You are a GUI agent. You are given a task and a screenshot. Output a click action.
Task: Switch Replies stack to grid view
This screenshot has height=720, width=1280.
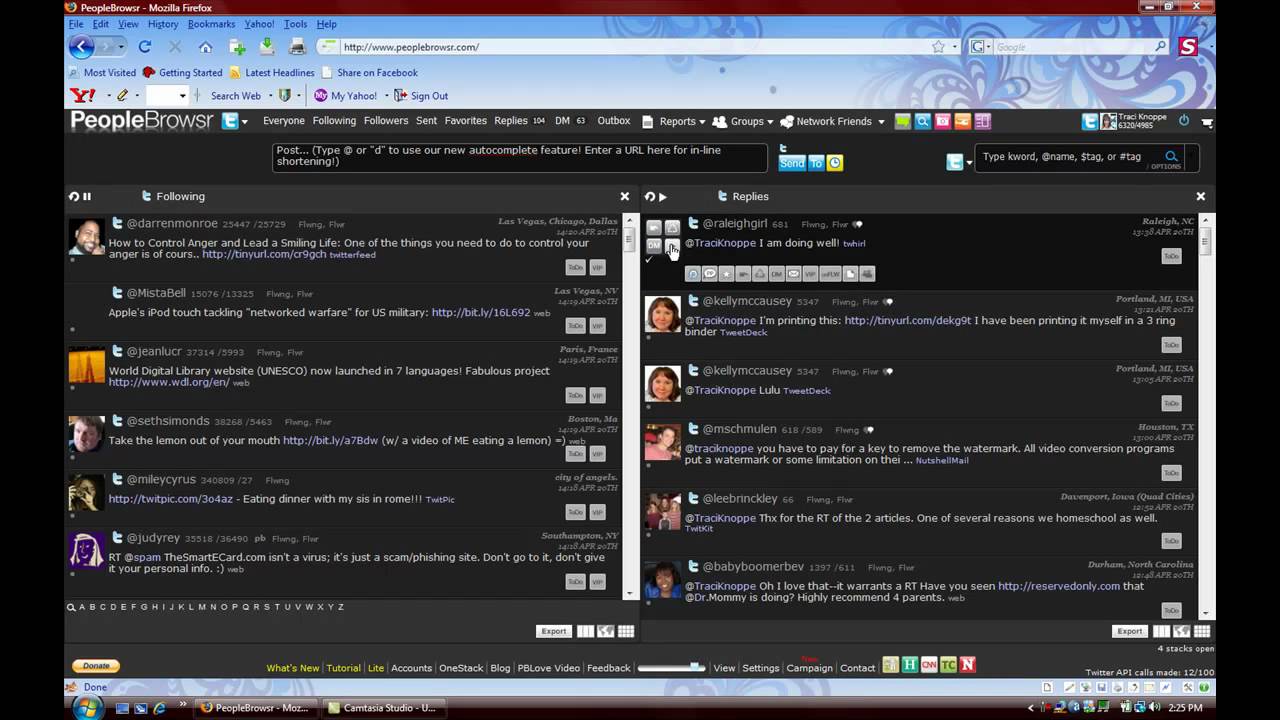tap(1202, 631)
